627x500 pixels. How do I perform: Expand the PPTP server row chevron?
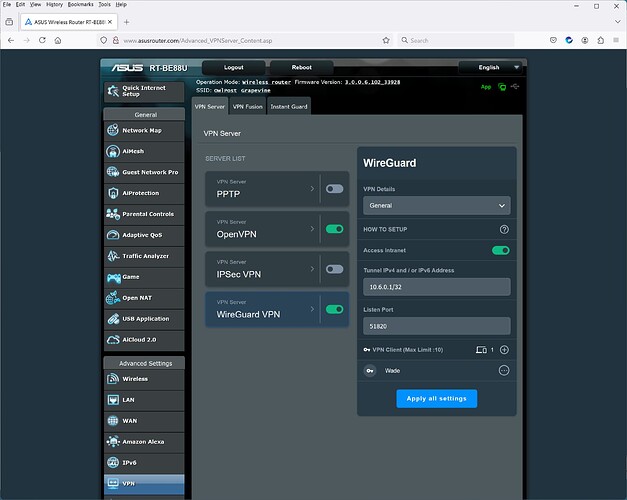pyautogui.click(x=312, y=188)
